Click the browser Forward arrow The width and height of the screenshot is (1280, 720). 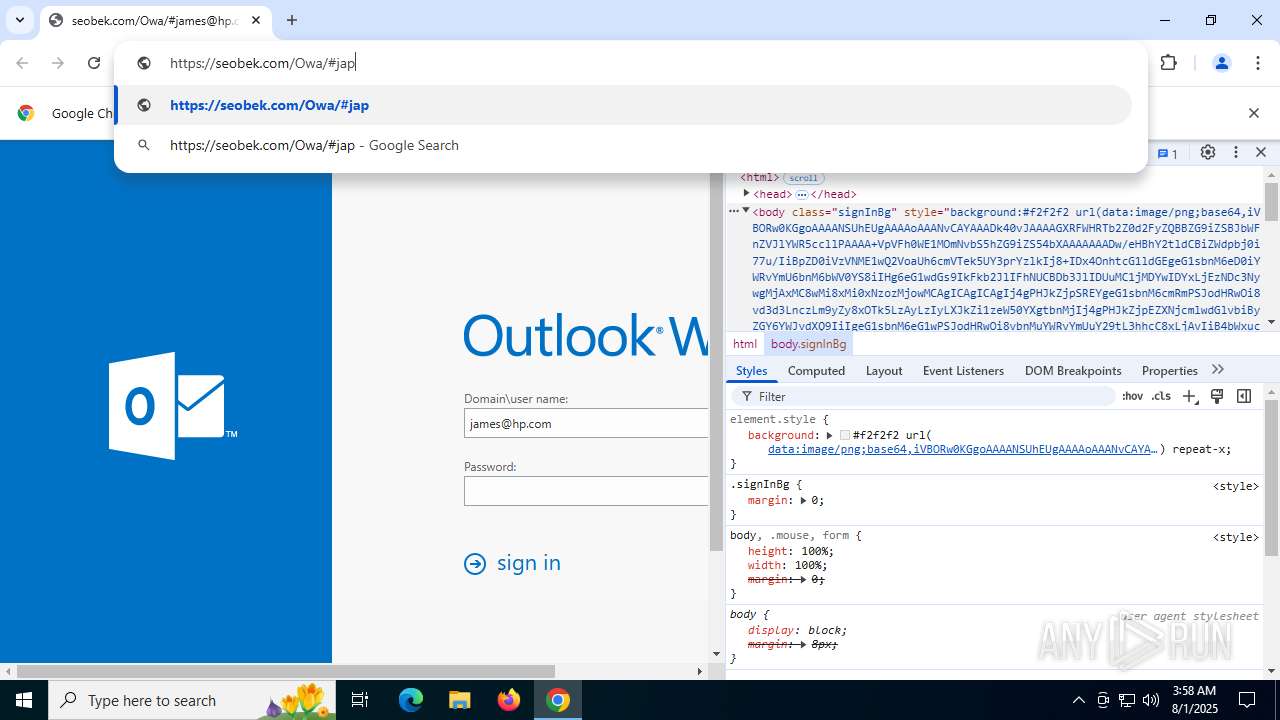(x=58, y=63)
